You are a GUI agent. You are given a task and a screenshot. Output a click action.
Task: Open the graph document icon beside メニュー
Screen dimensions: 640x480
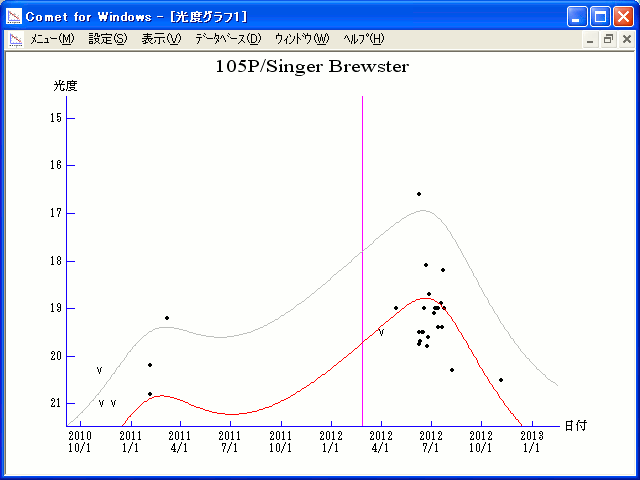(x=15, y=40)
